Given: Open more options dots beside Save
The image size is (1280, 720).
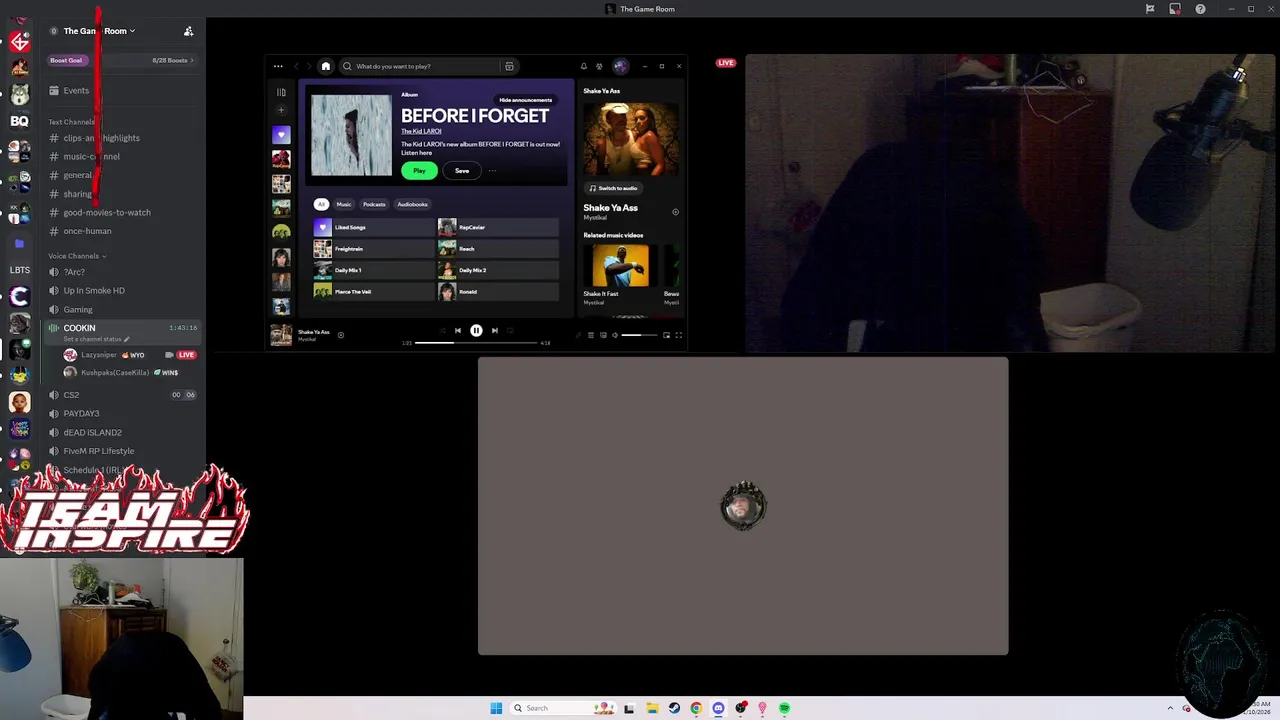Looking at the screenshot, I should tap(492, 171).
